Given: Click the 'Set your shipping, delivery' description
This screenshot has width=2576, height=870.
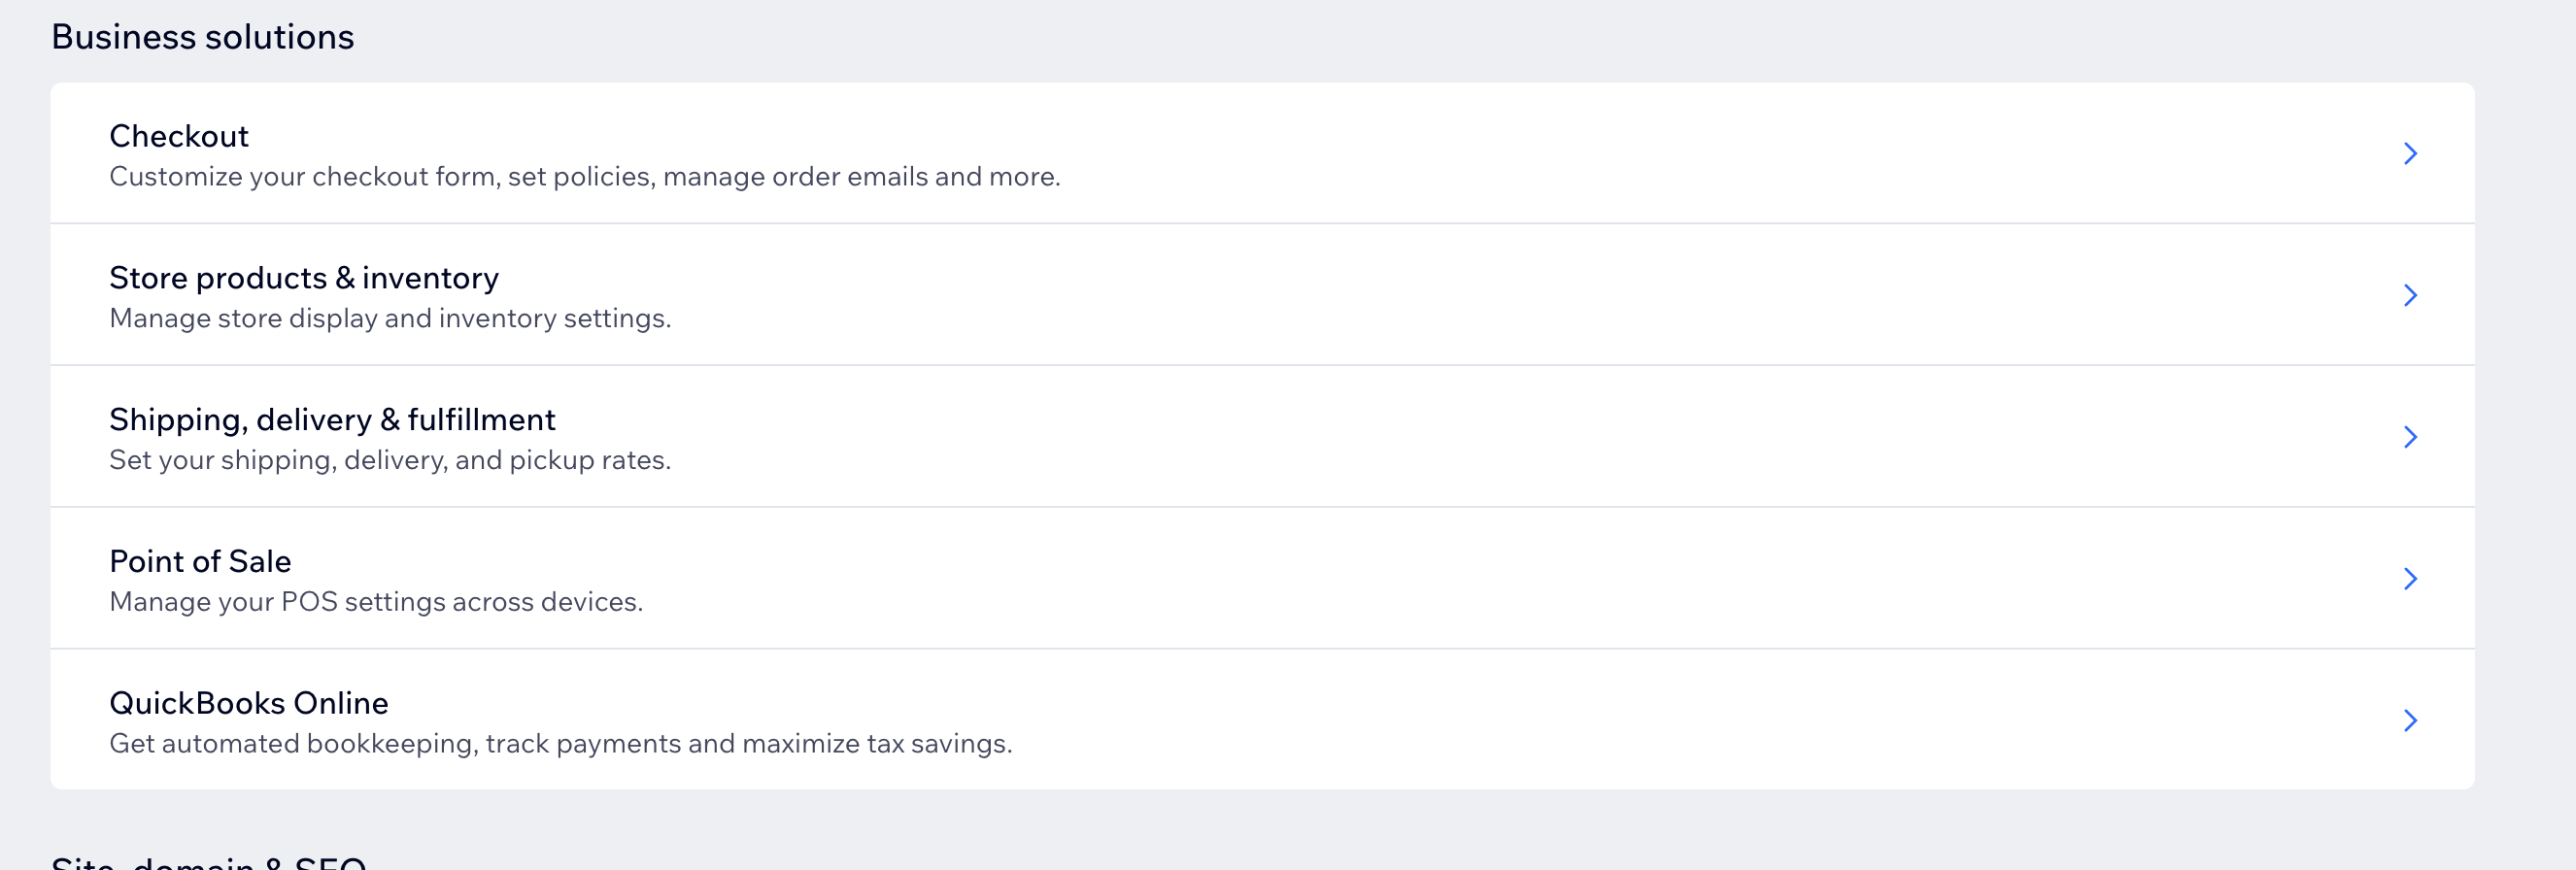Looking at the screenshot, I should point(390,461).
